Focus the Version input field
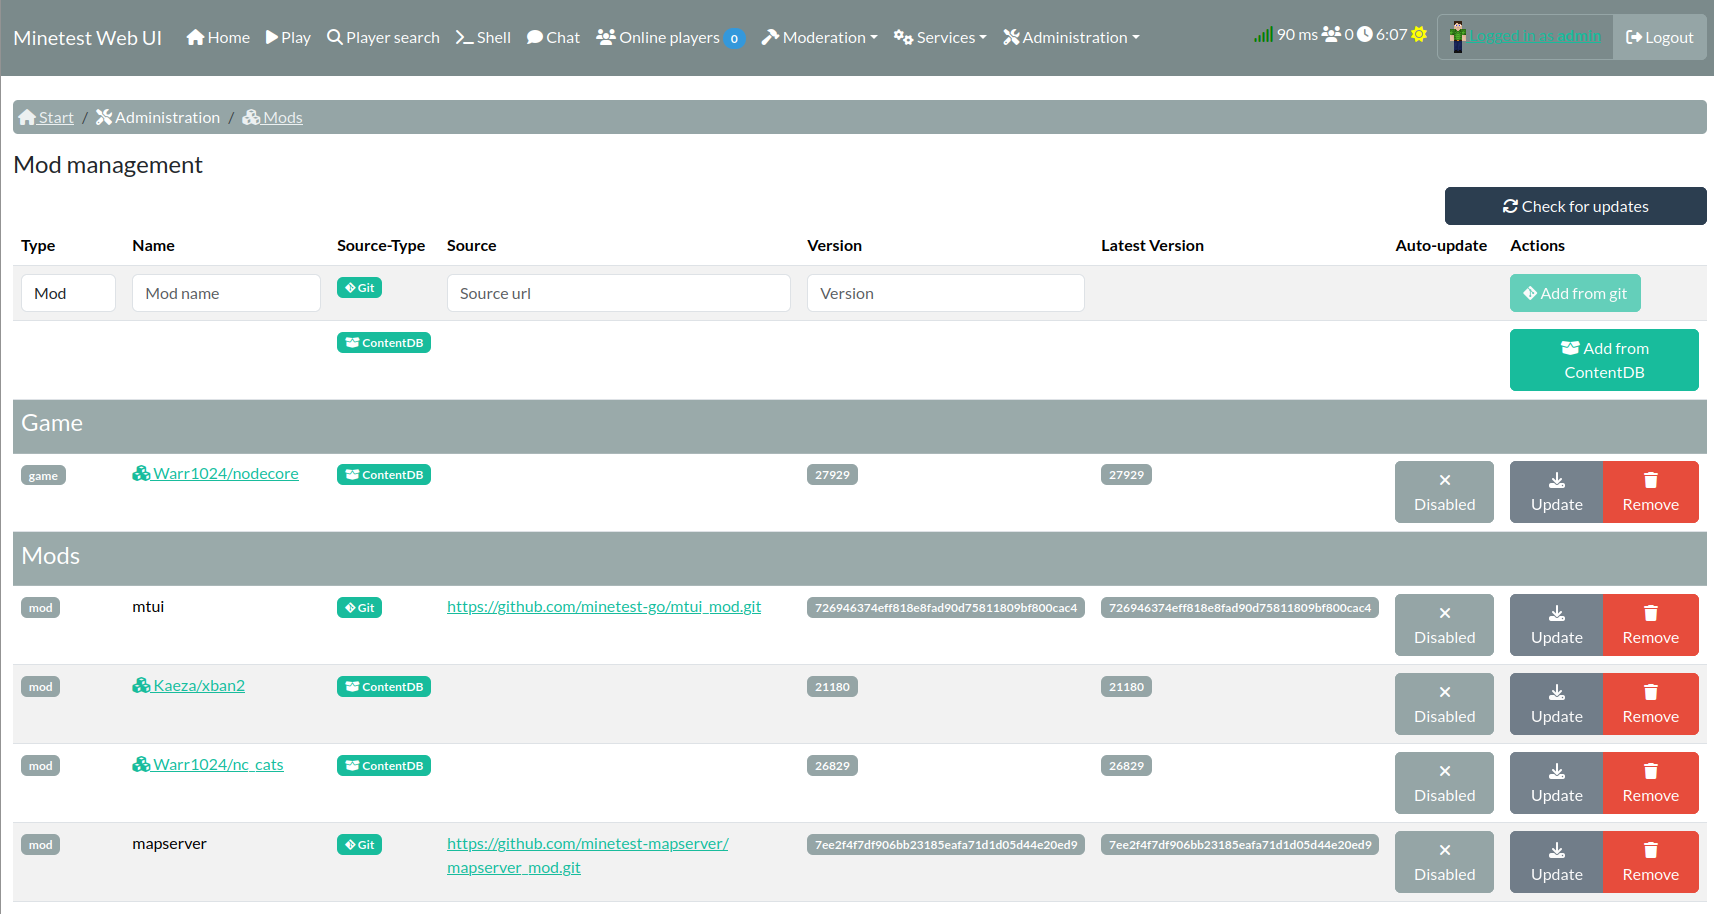Image resolution: width=1714 pixels, height=914 pixels. pyautogui.click(x=945, y=293)
